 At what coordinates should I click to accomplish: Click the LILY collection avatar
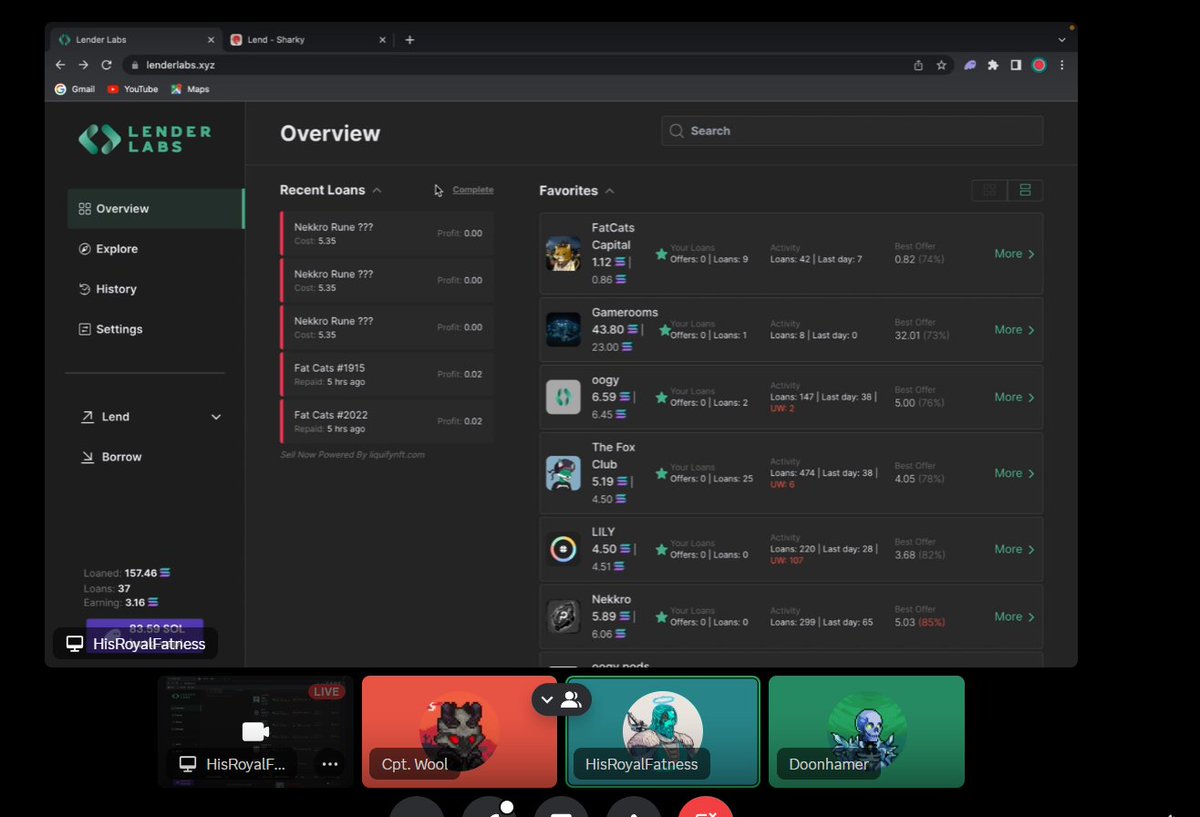(563, 549)
